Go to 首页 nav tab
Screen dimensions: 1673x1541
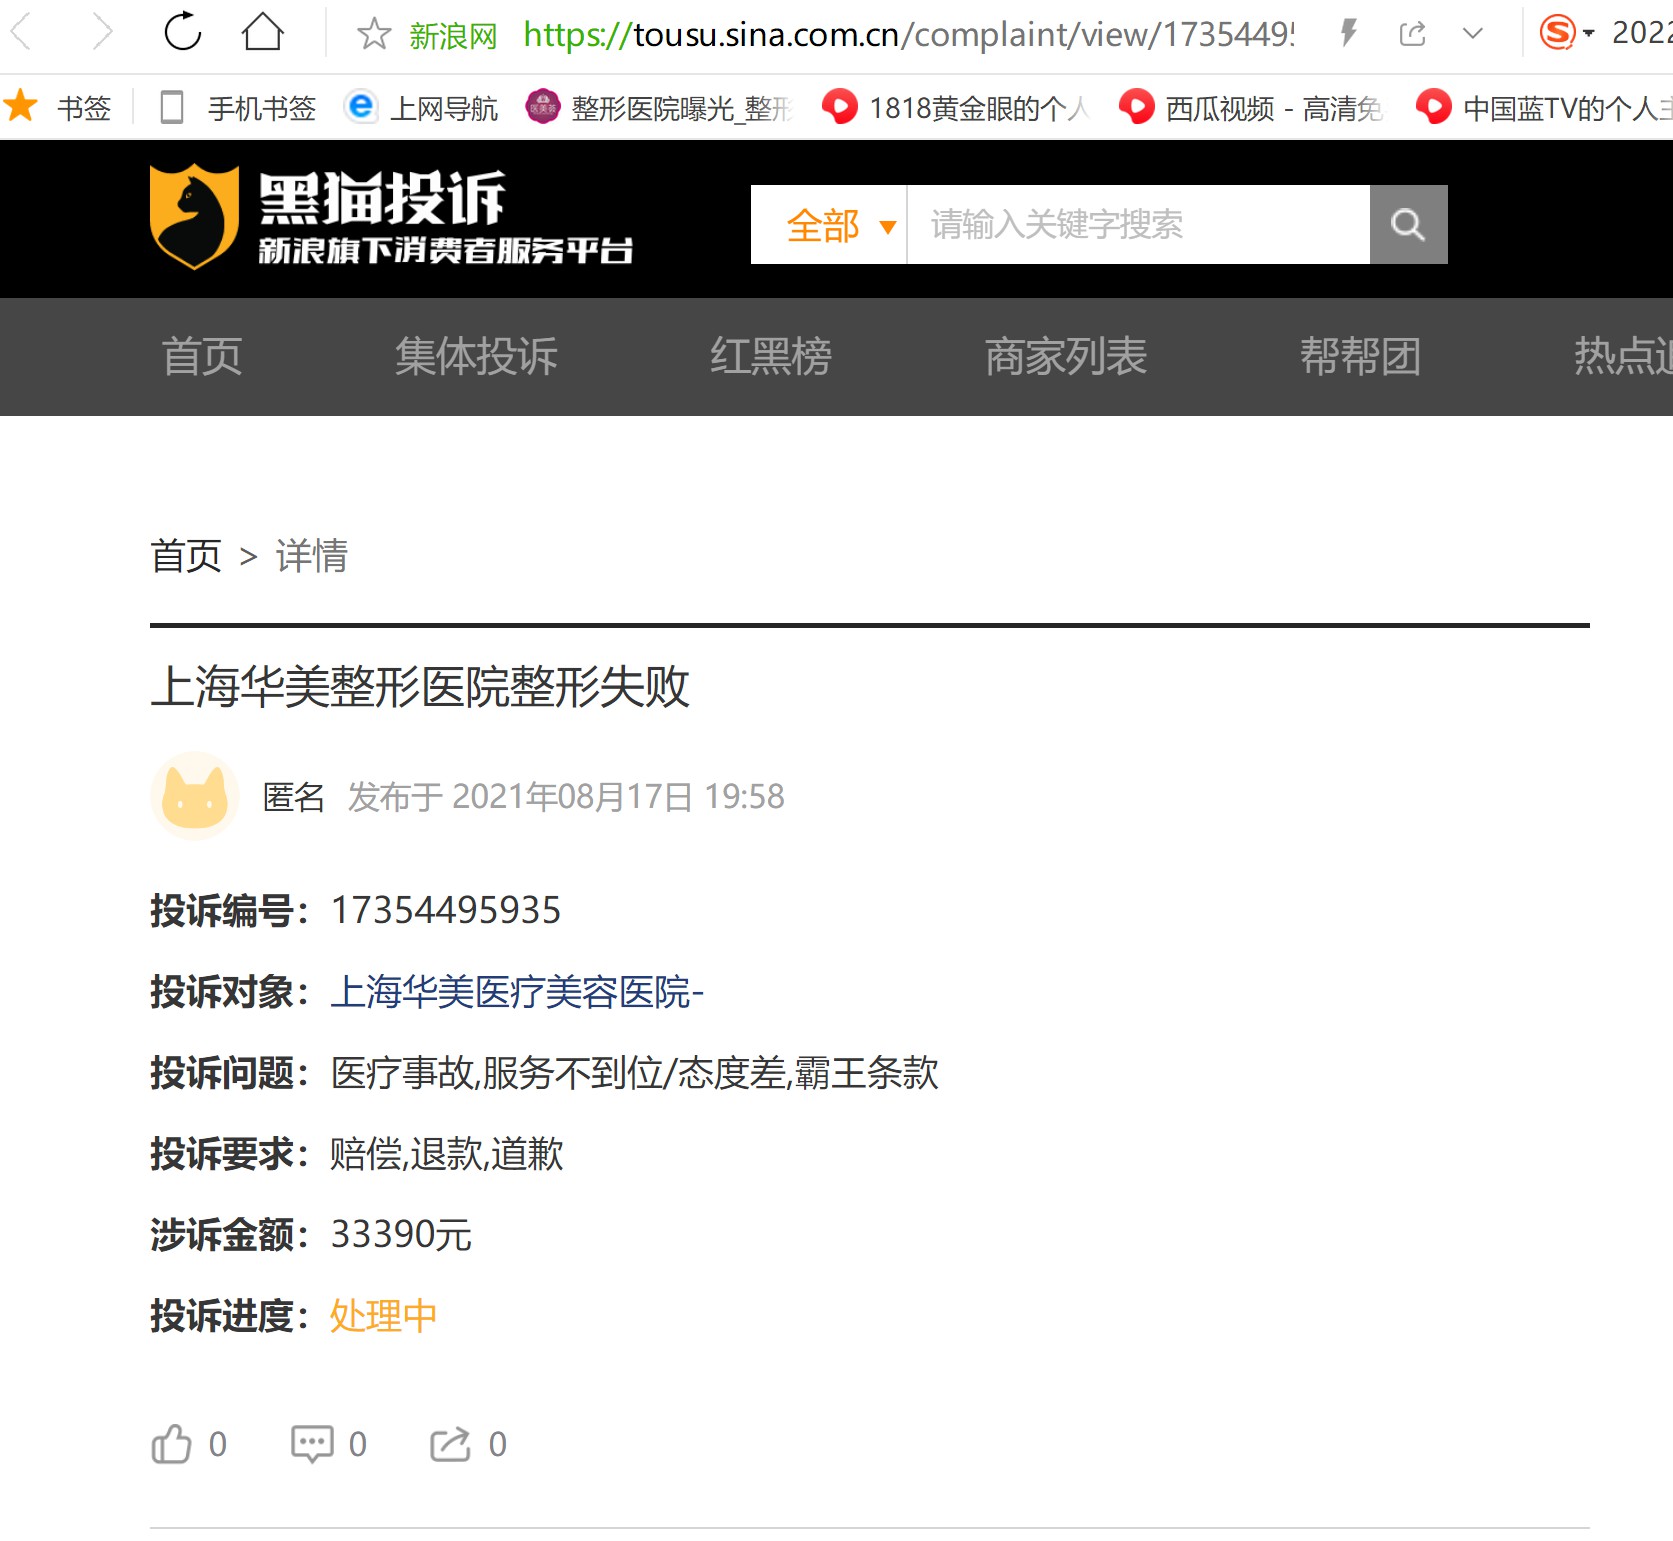[202, 356]
